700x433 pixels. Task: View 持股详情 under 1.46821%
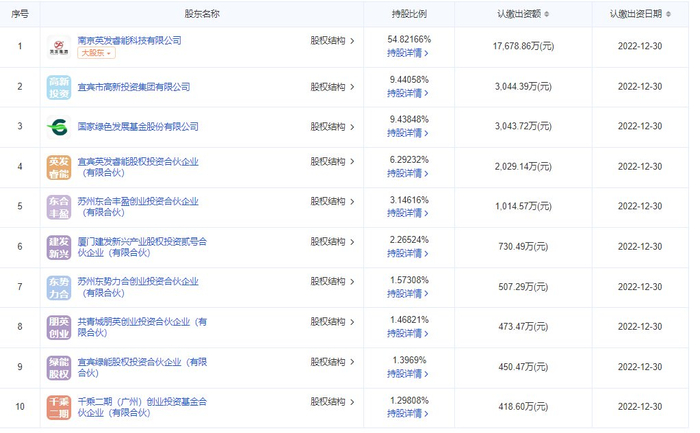tap(408, 333)
